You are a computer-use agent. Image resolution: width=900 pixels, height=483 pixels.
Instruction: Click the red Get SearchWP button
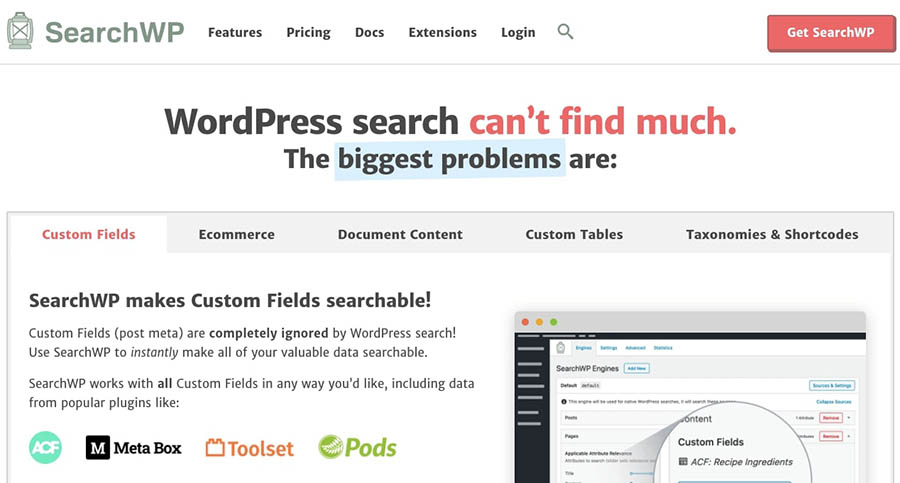829,32
